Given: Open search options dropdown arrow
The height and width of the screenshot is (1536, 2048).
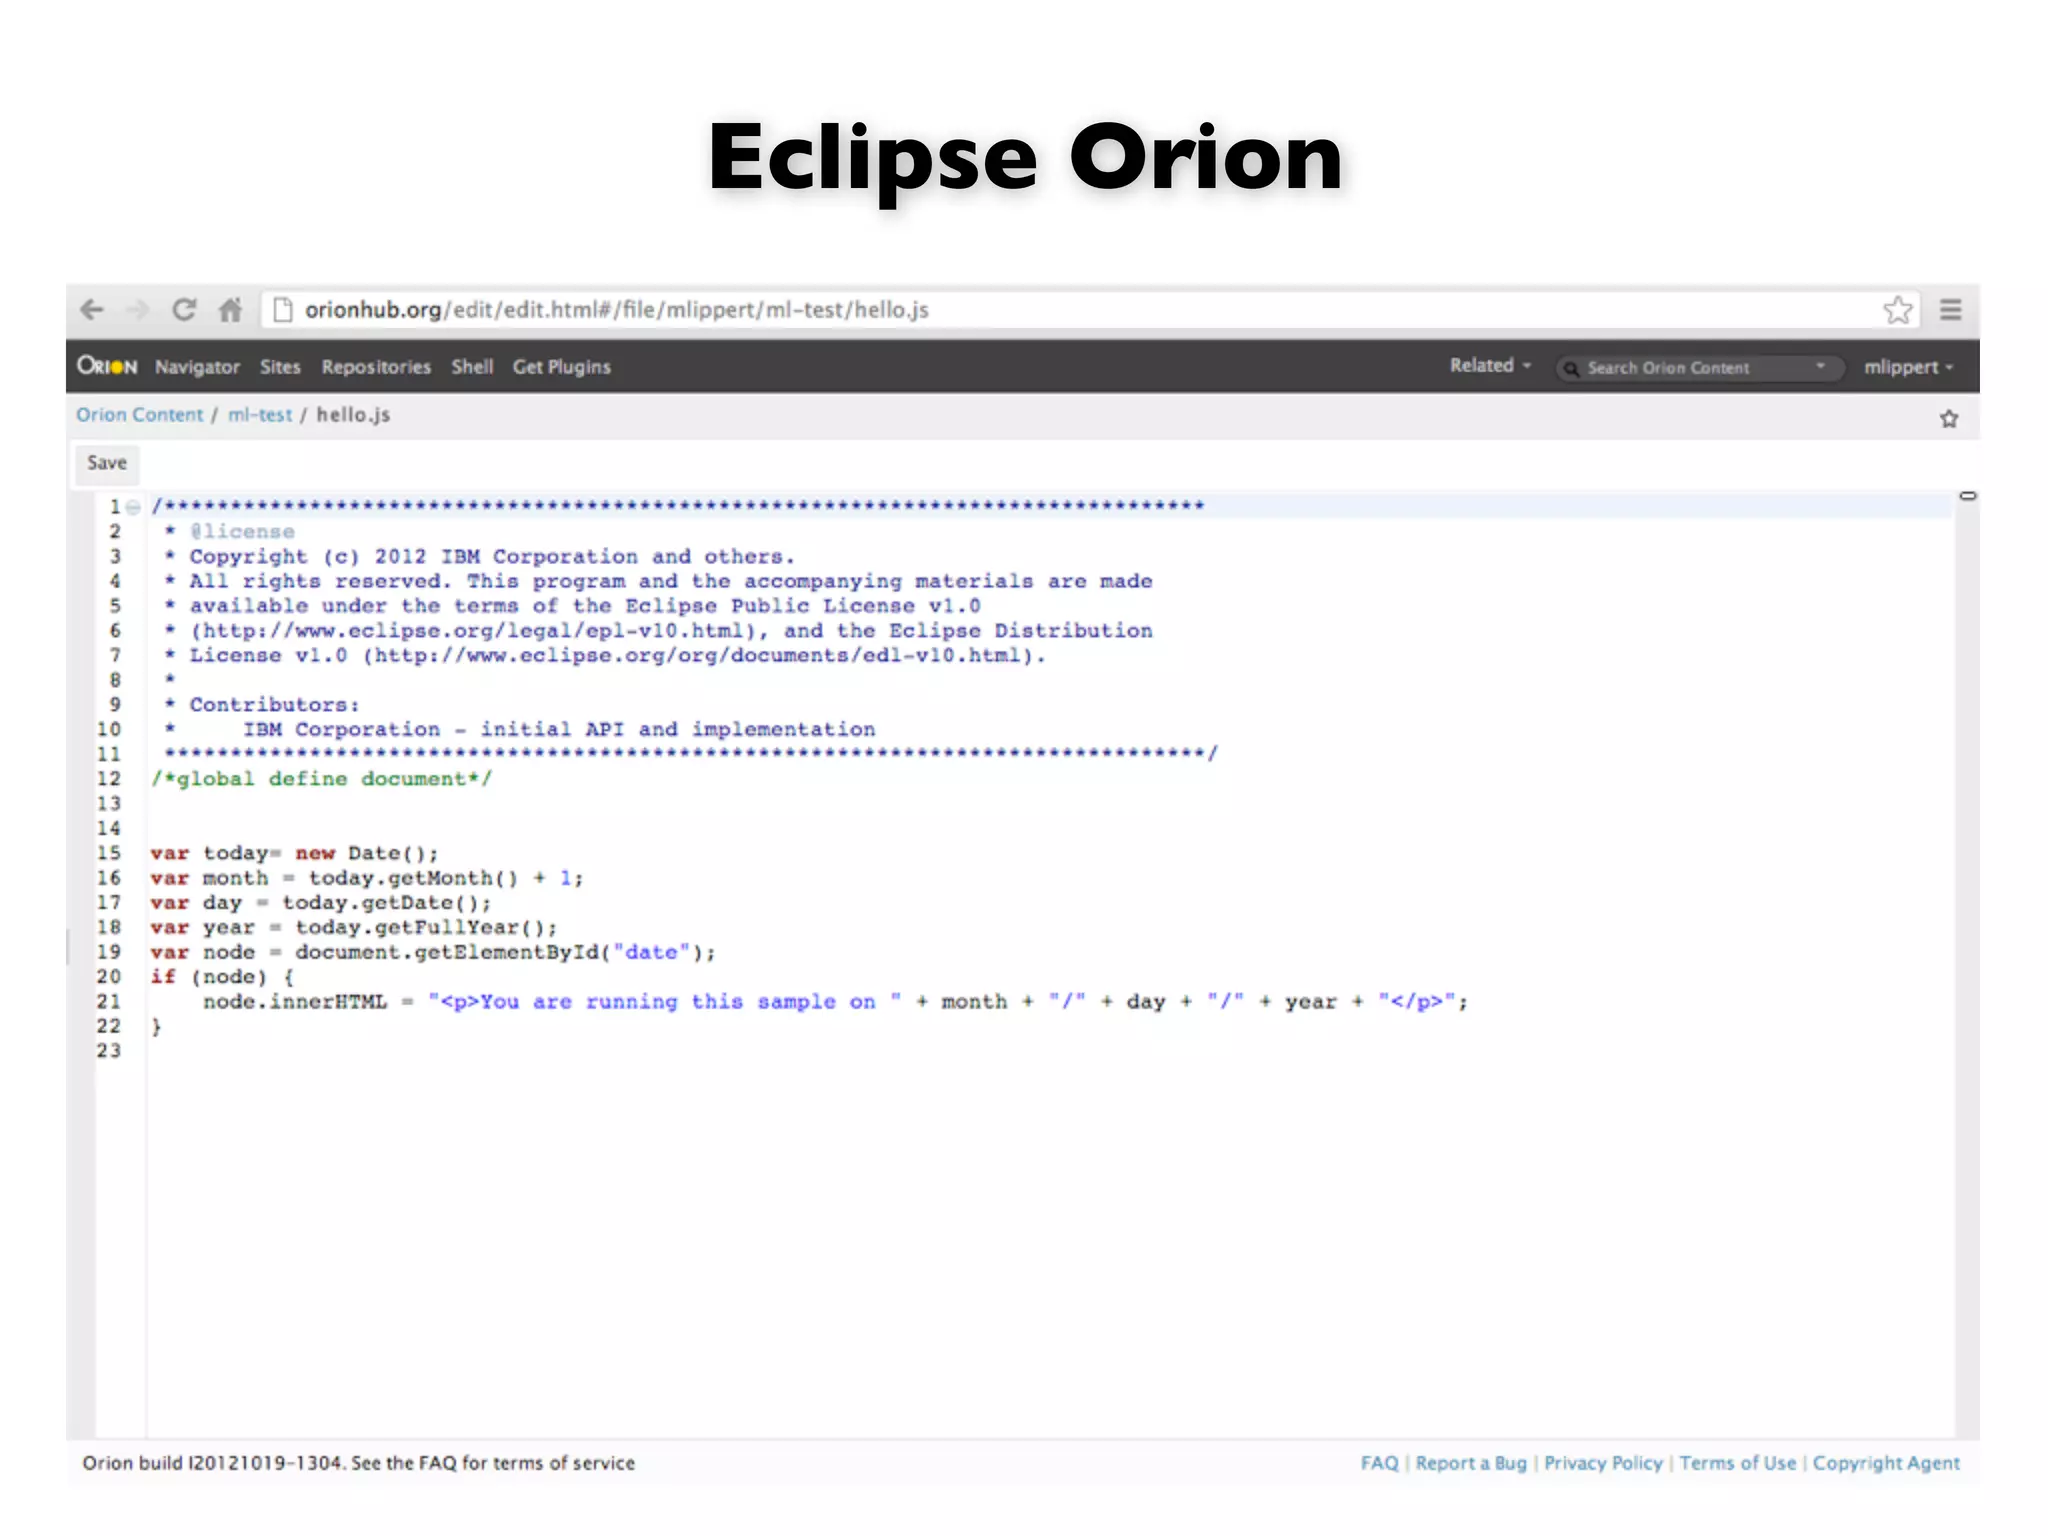Looking at the screenshot, I should click(1820, 366).
